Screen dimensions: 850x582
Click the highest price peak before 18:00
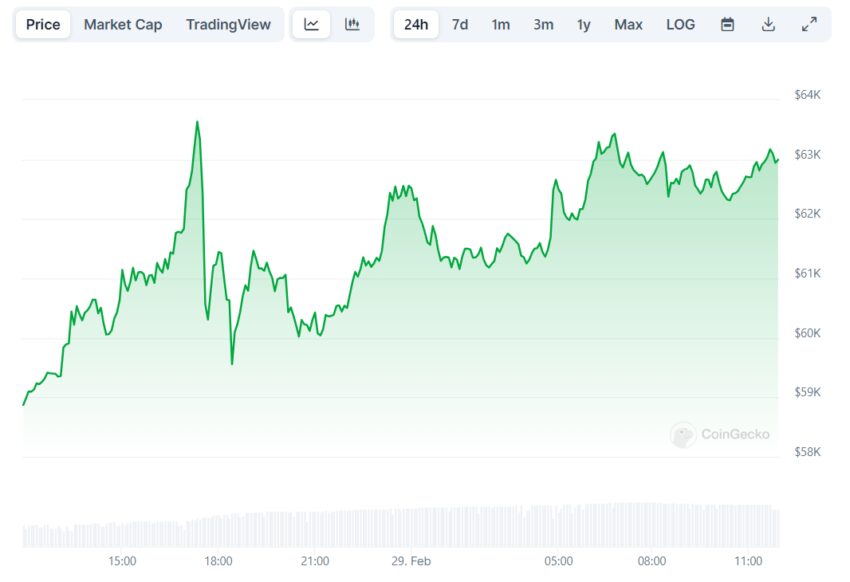coord(197,122)
